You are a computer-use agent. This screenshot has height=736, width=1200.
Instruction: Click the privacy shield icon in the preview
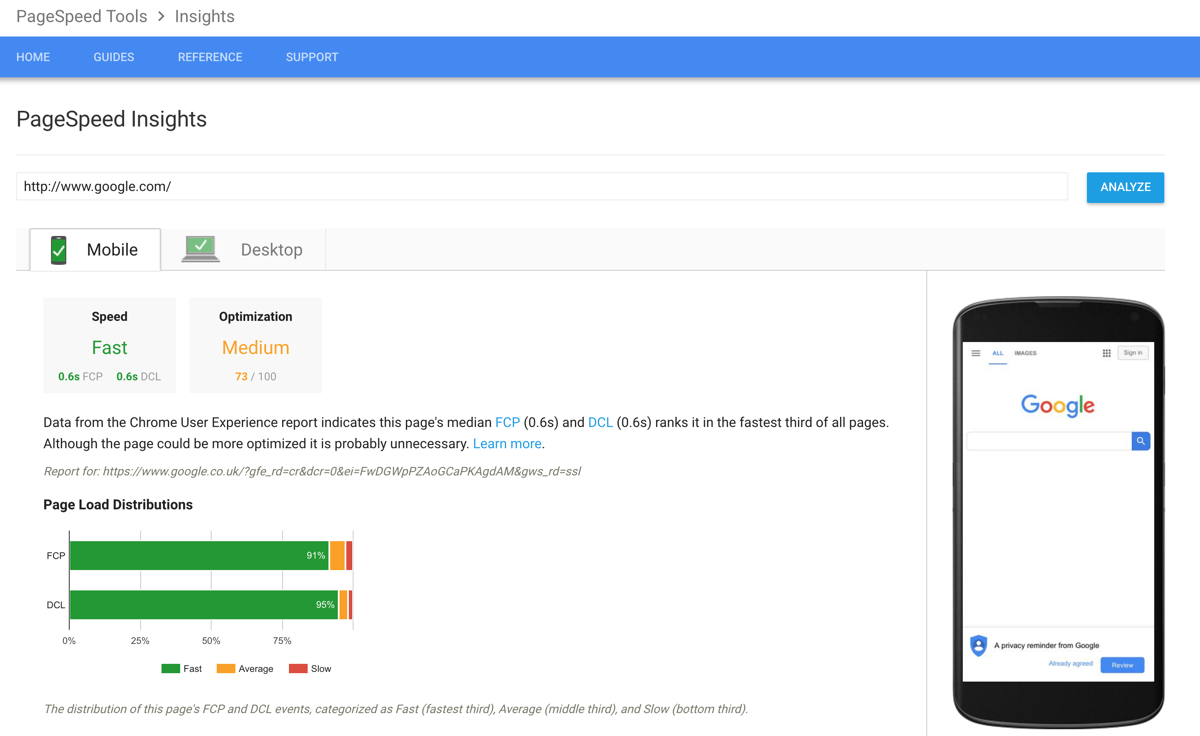pos(977,646)
